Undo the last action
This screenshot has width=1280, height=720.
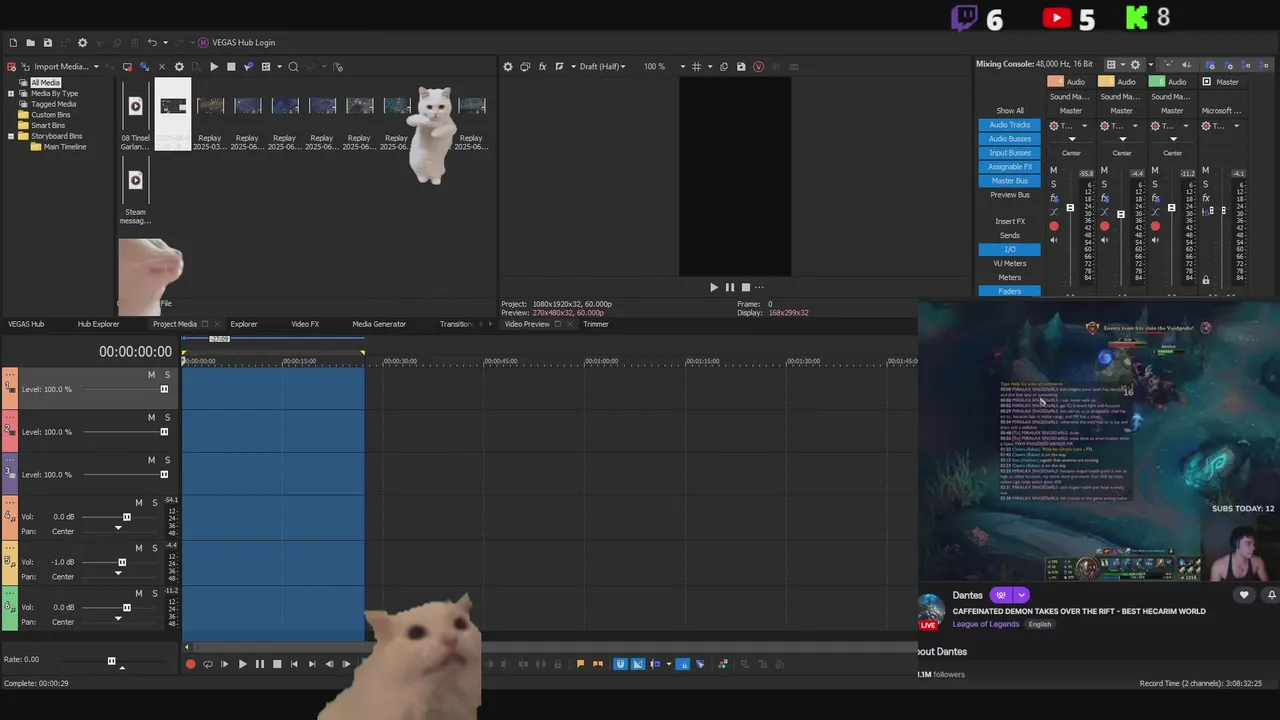(152, 43)
